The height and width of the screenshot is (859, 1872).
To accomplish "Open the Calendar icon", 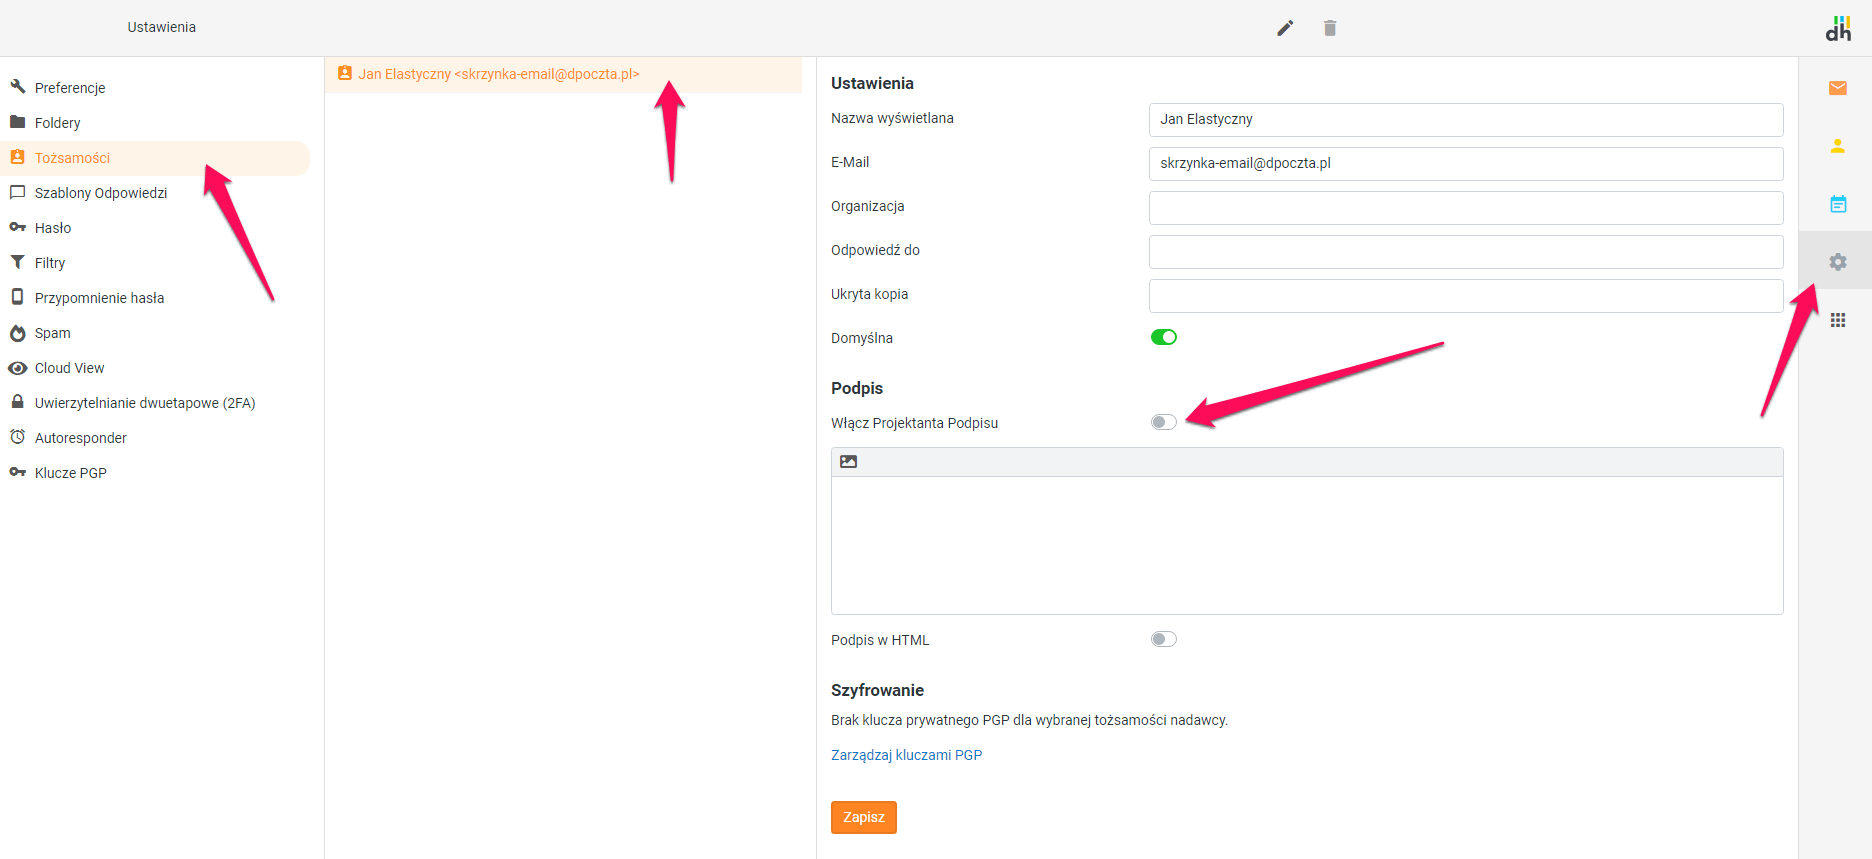I will tap(1838, 204).
